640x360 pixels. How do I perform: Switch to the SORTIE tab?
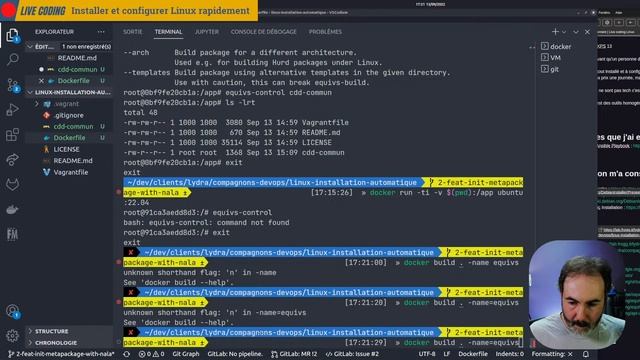(133, 31)
